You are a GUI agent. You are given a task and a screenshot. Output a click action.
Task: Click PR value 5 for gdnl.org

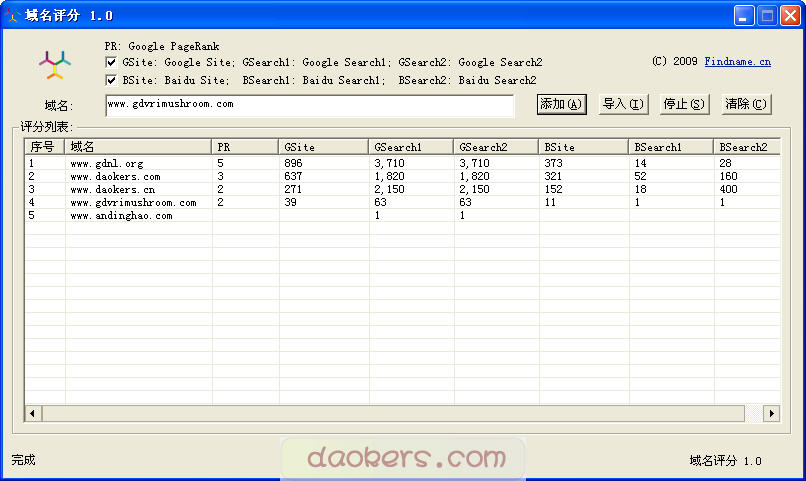click(x=221, y=163)
